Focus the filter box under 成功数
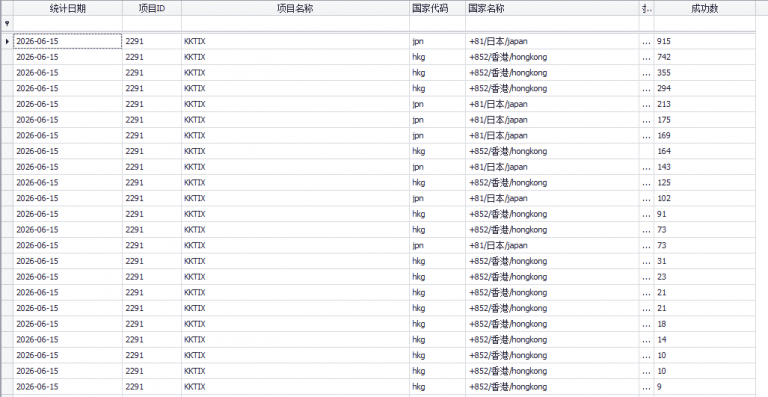768x397 pixels. [704, 23]
